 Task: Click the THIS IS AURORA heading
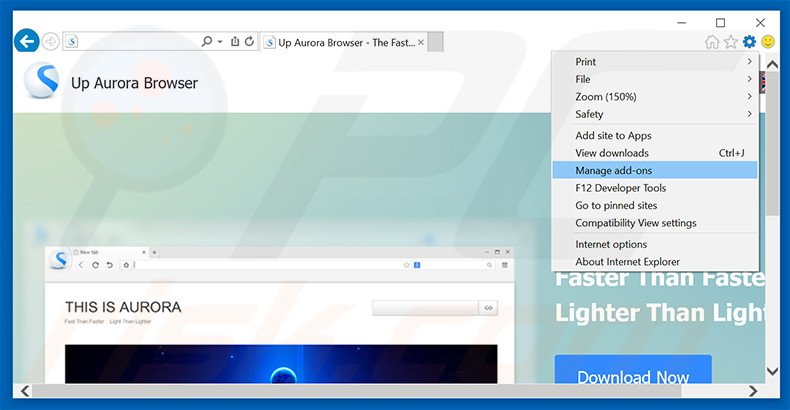tap(123, 307)
